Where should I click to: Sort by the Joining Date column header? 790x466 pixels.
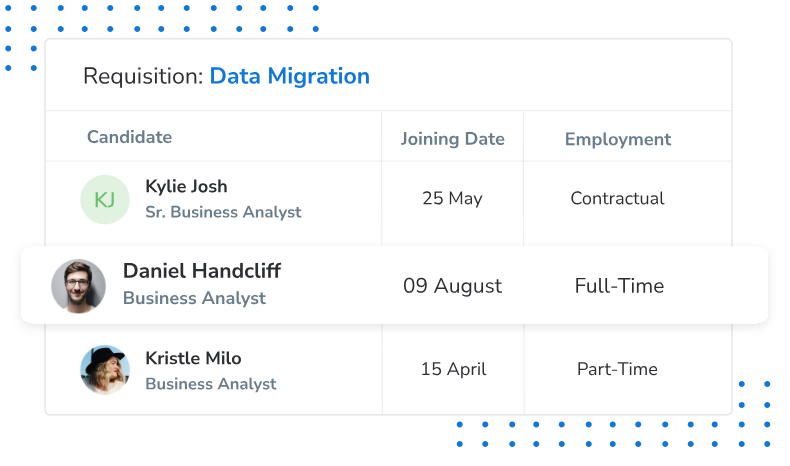click(x=452, y=139)
